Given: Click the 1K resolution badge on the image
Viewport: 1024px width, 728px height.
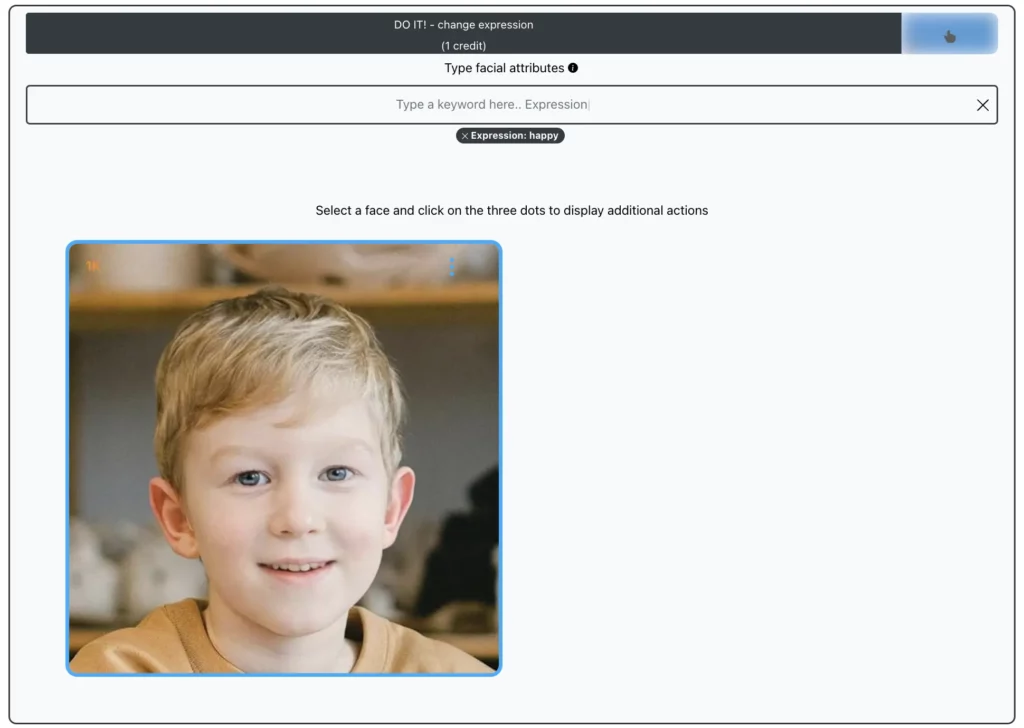Looking at the screenshot, I should click(91, 263).
